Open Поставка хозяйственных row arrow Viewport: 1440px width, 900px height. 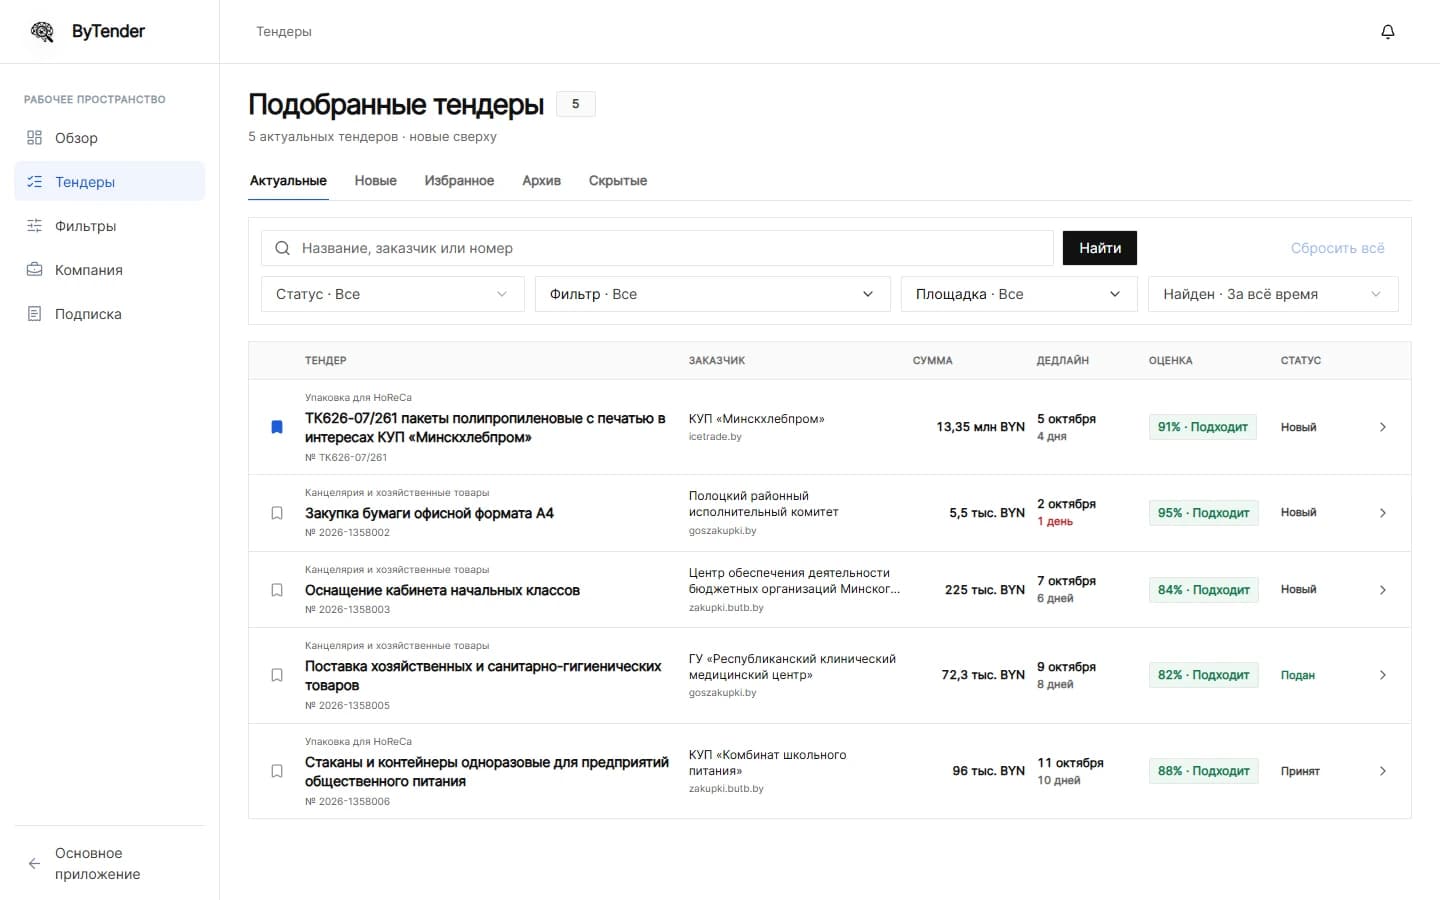coord(1383,675)
